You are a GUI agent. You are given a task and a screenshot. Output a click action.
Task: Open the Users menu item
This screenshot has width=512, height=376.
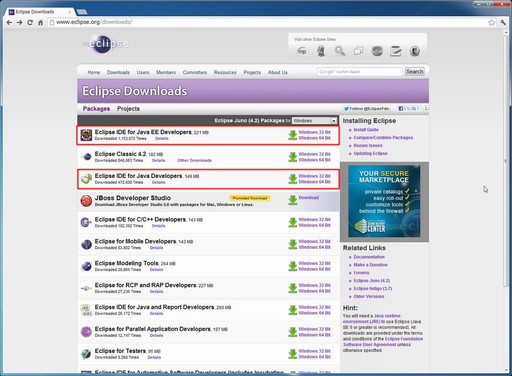[x=143, y=72]
